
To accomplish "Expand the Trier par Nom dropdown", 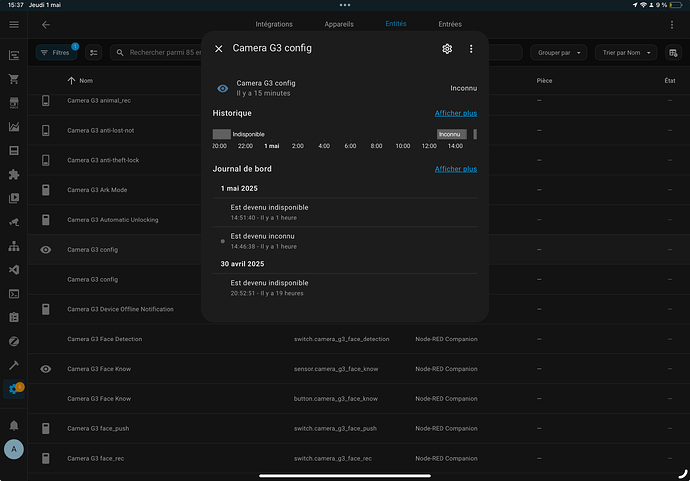I will 626,53.
